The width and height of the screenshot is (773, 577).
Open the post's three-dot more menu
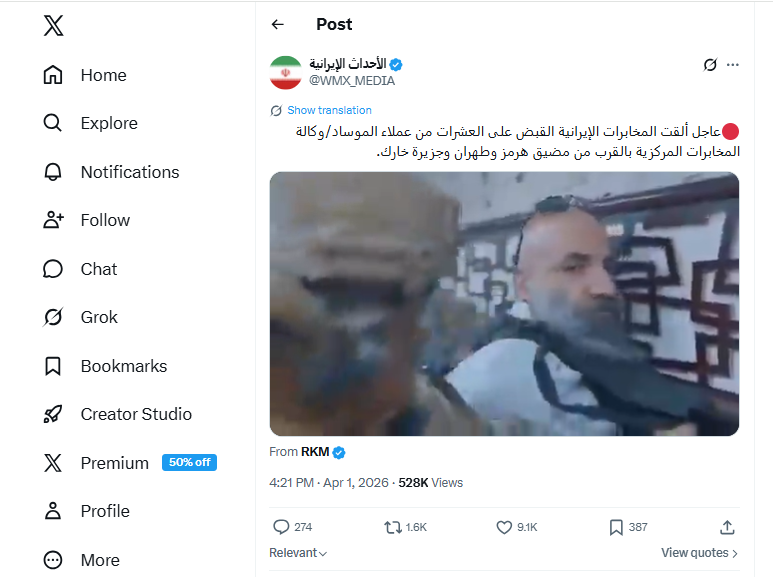click(733, 65)
